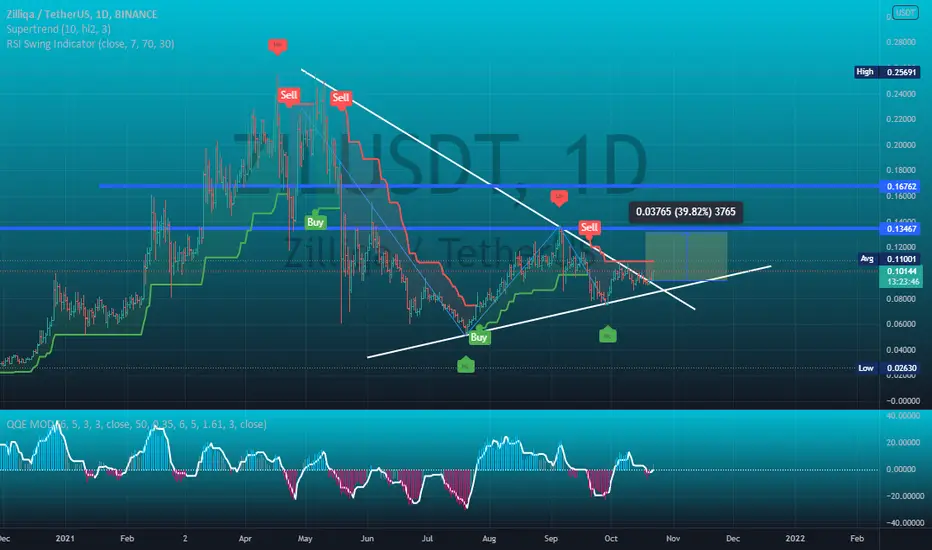Click the 40.00000 value on the QQE axis

(903, 416)
